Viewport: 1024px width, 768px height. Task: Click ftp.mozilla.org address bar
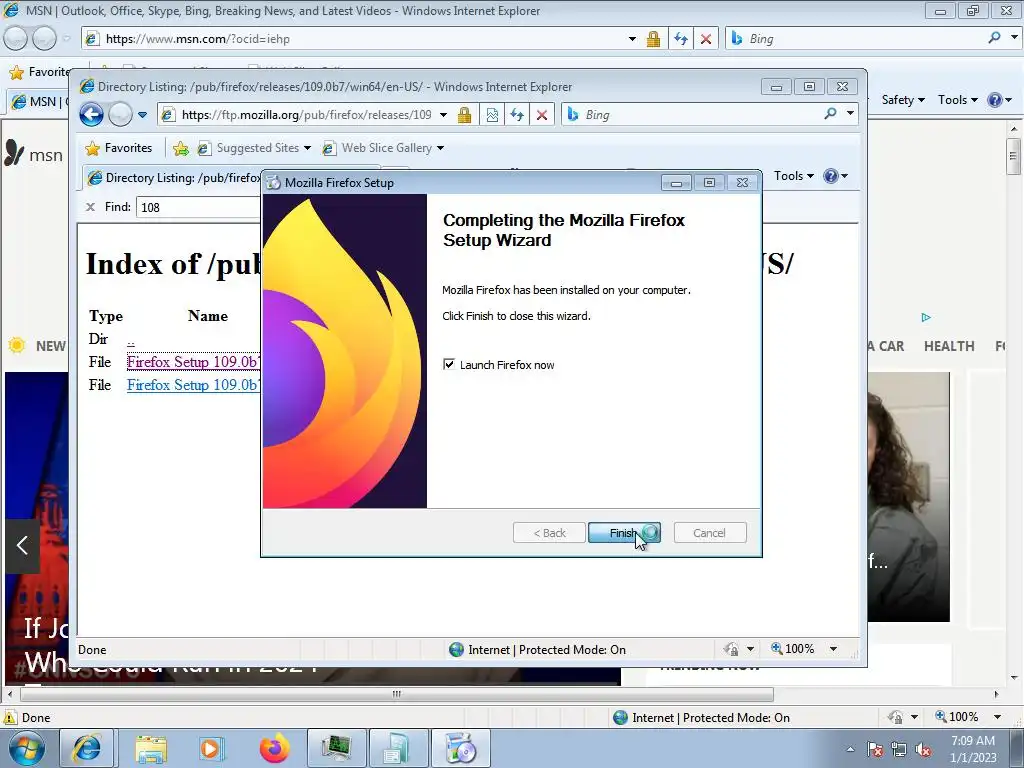pyautogui.click(x=306, y=115)
